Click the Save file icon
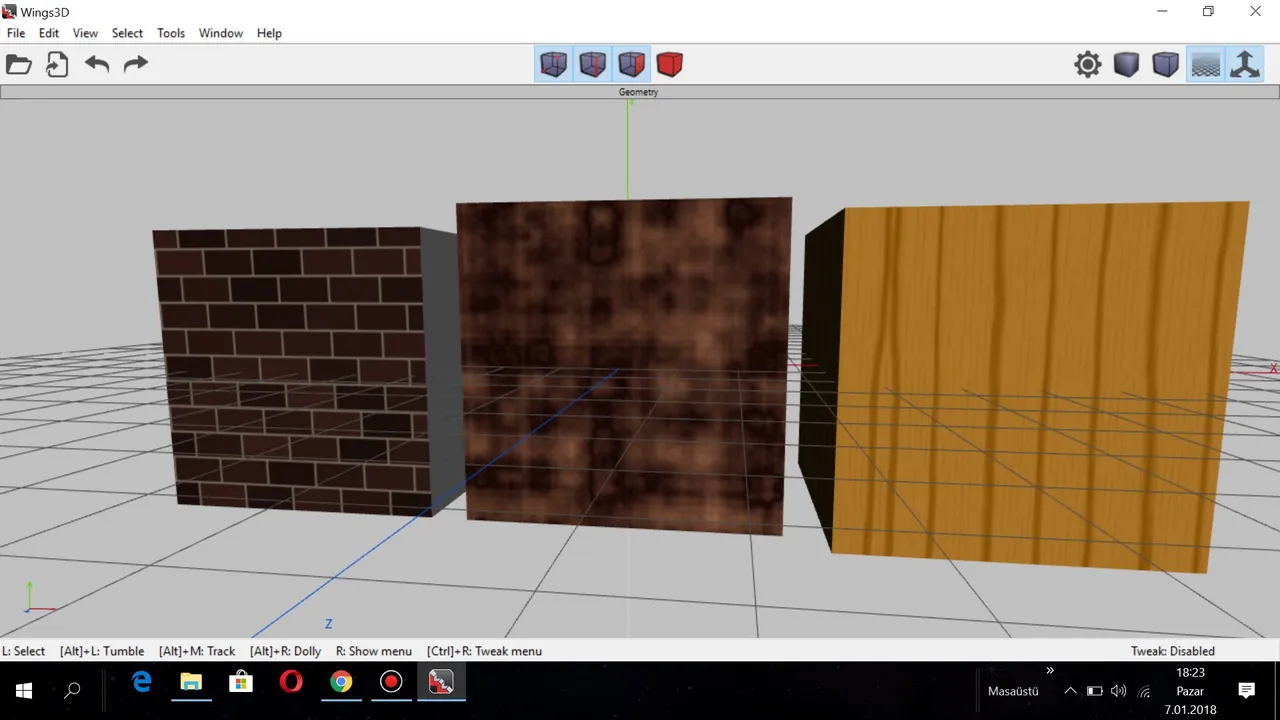Viewport: 1280px width, 720px height. [x=57, y=65]
